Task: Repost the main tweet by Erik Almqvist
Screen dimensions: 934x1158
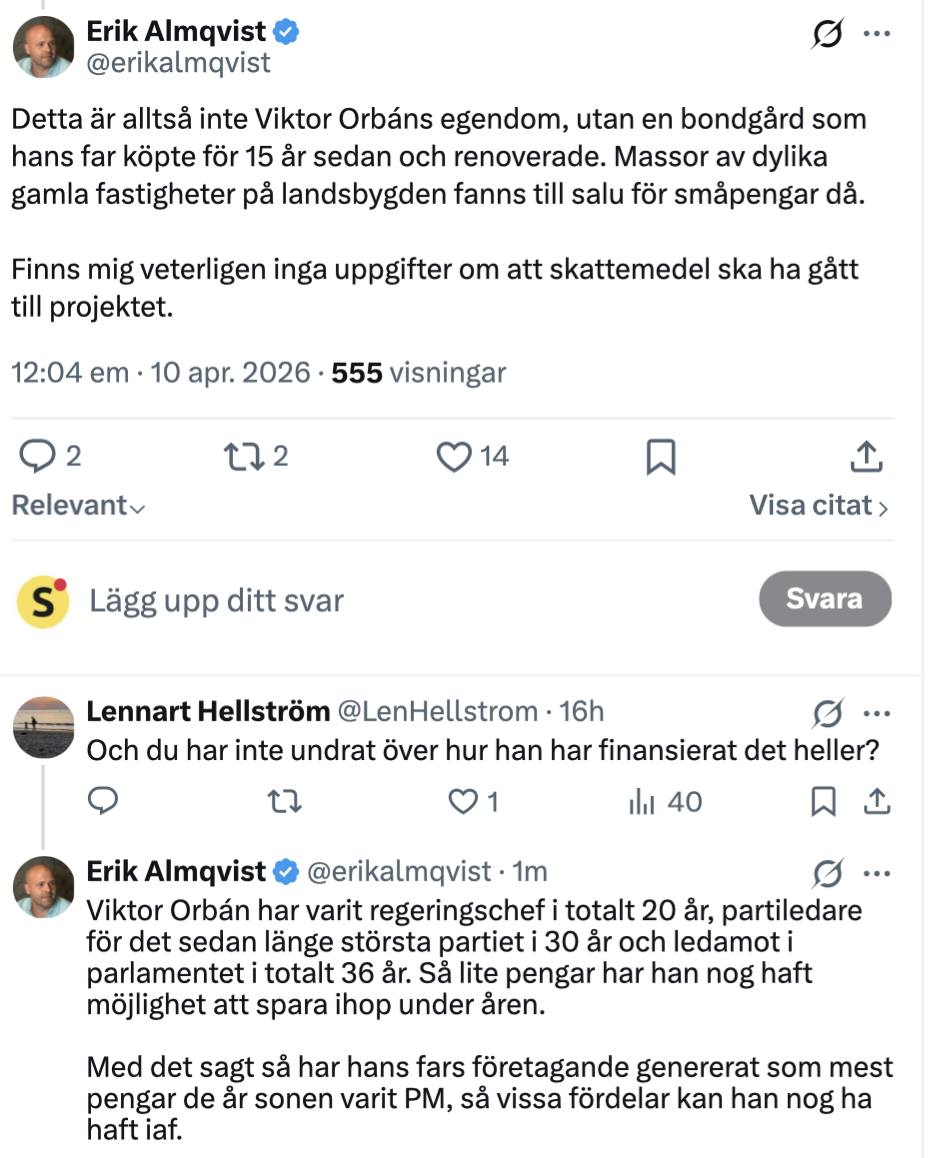Action: pyautogui.click(x=243, y=457)
